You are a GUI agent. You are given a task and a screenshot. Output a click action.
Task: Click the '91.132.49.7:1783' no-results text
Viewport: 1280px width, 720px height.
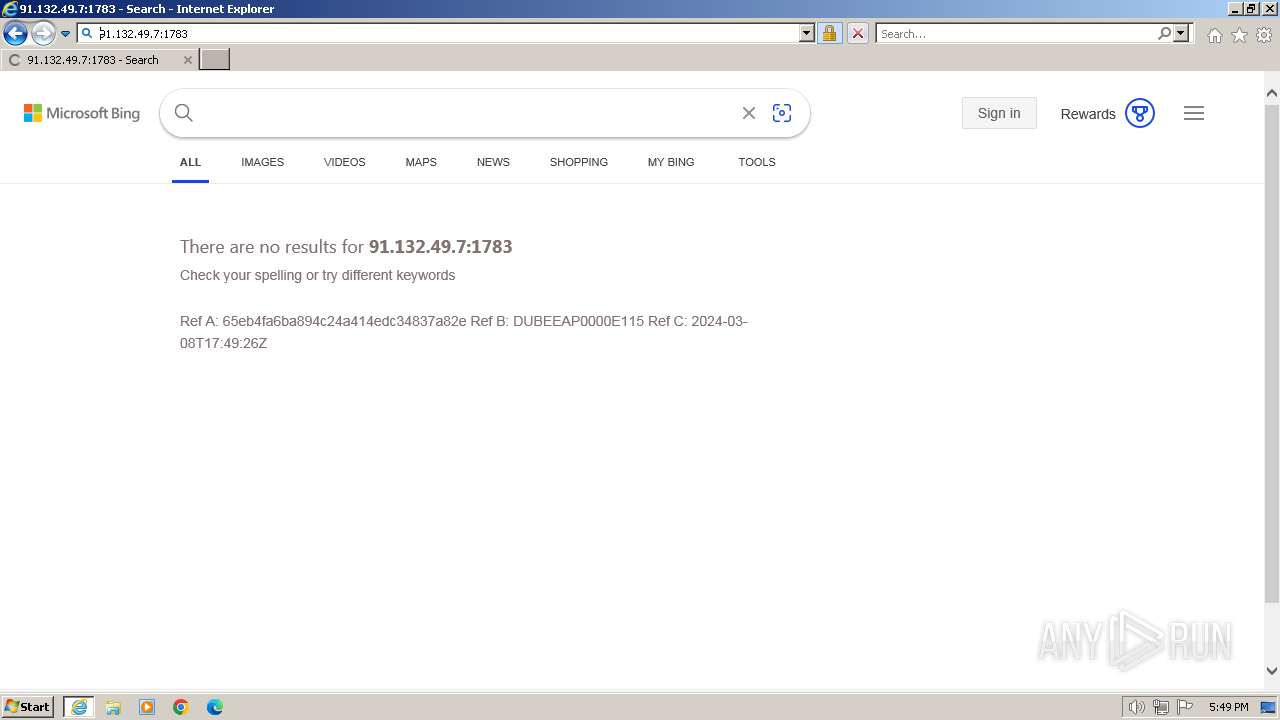click(x=440, y=246)
